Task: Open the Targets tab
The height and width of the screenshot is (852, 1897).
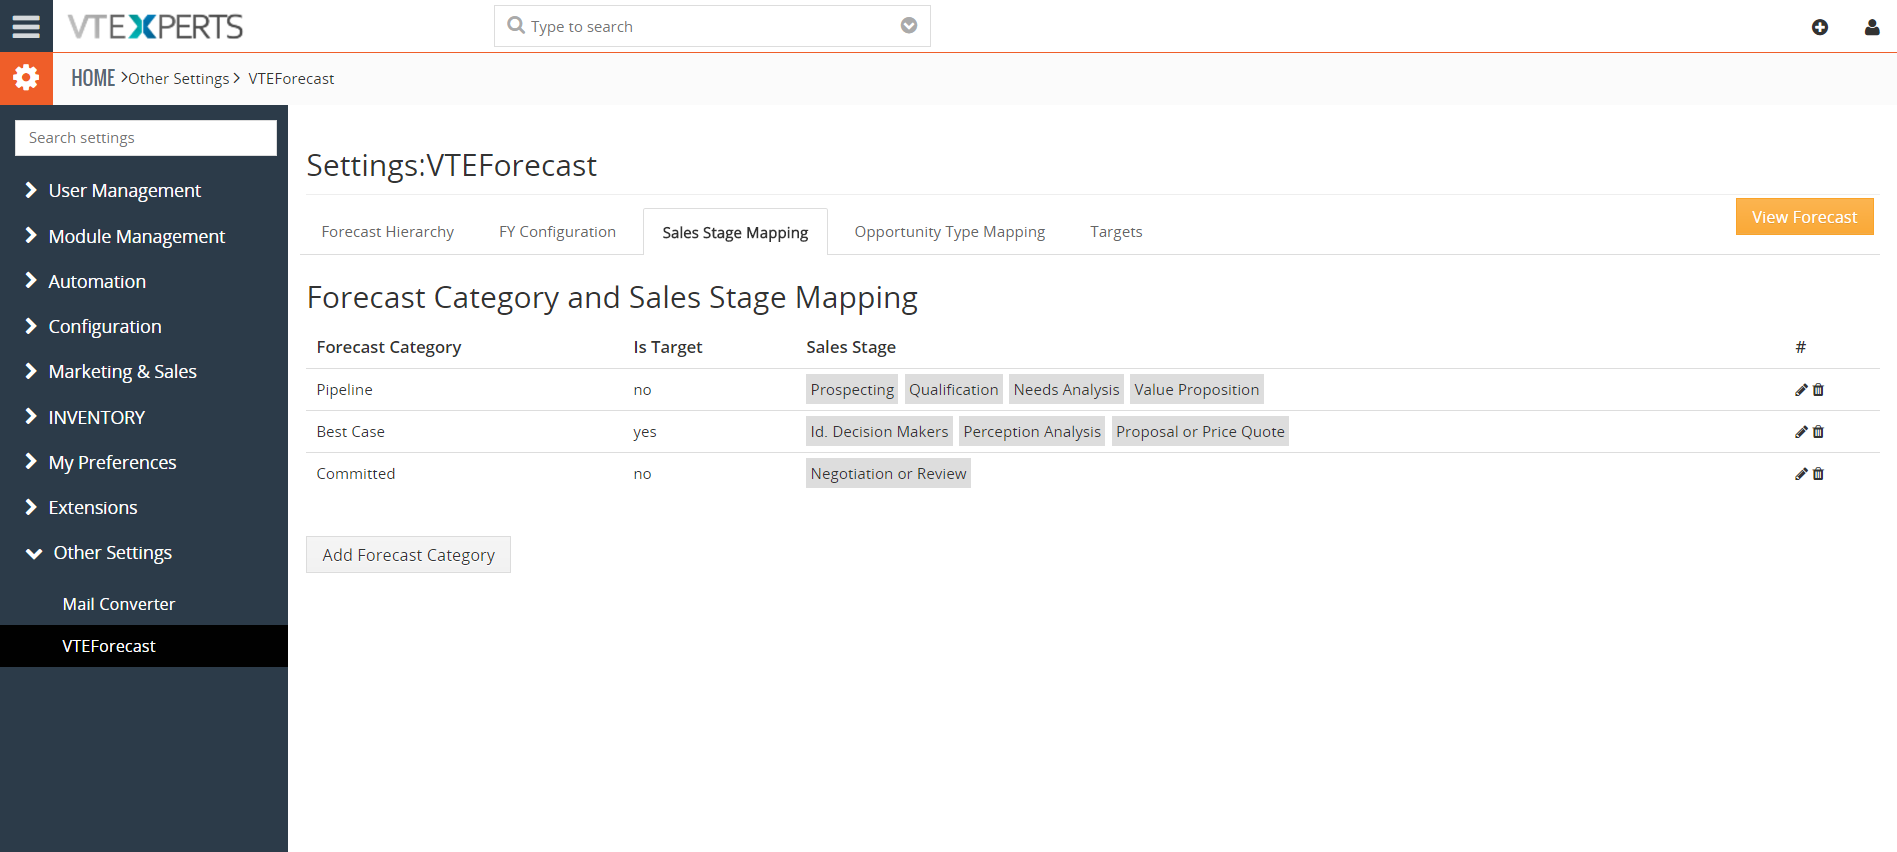Action: (x=1116, y=232)
